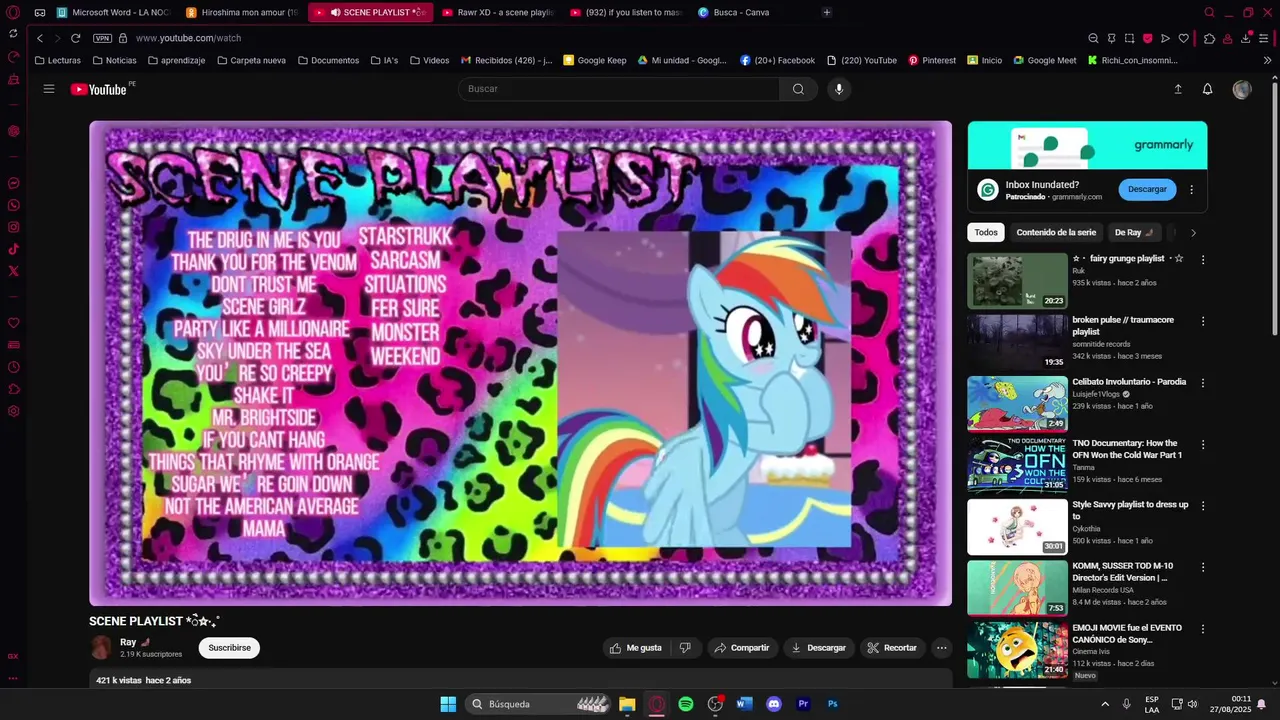Viewport: 1280px width, 720px height.
Task: Open Instagram in the Opera sidebar
Action: click(14, 227)
